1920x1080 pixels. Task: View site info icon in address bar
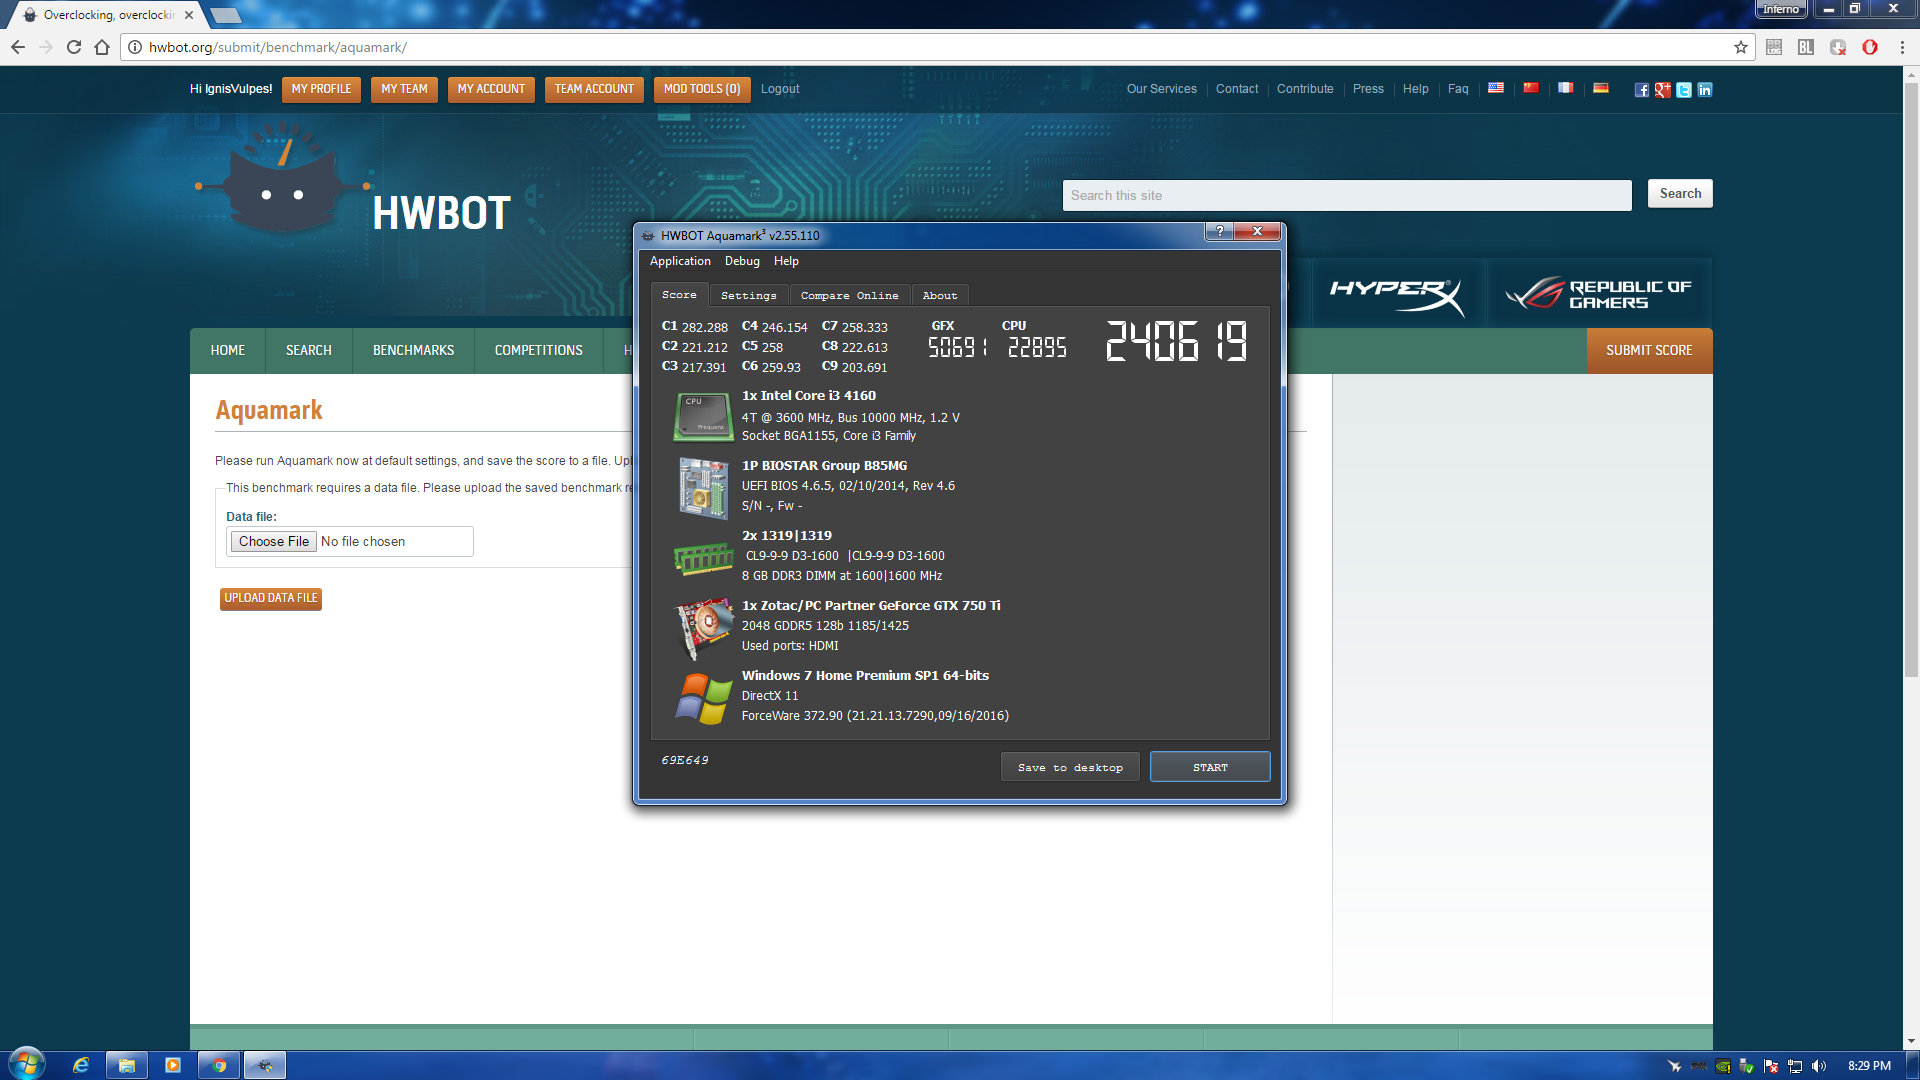pos(135,47)
